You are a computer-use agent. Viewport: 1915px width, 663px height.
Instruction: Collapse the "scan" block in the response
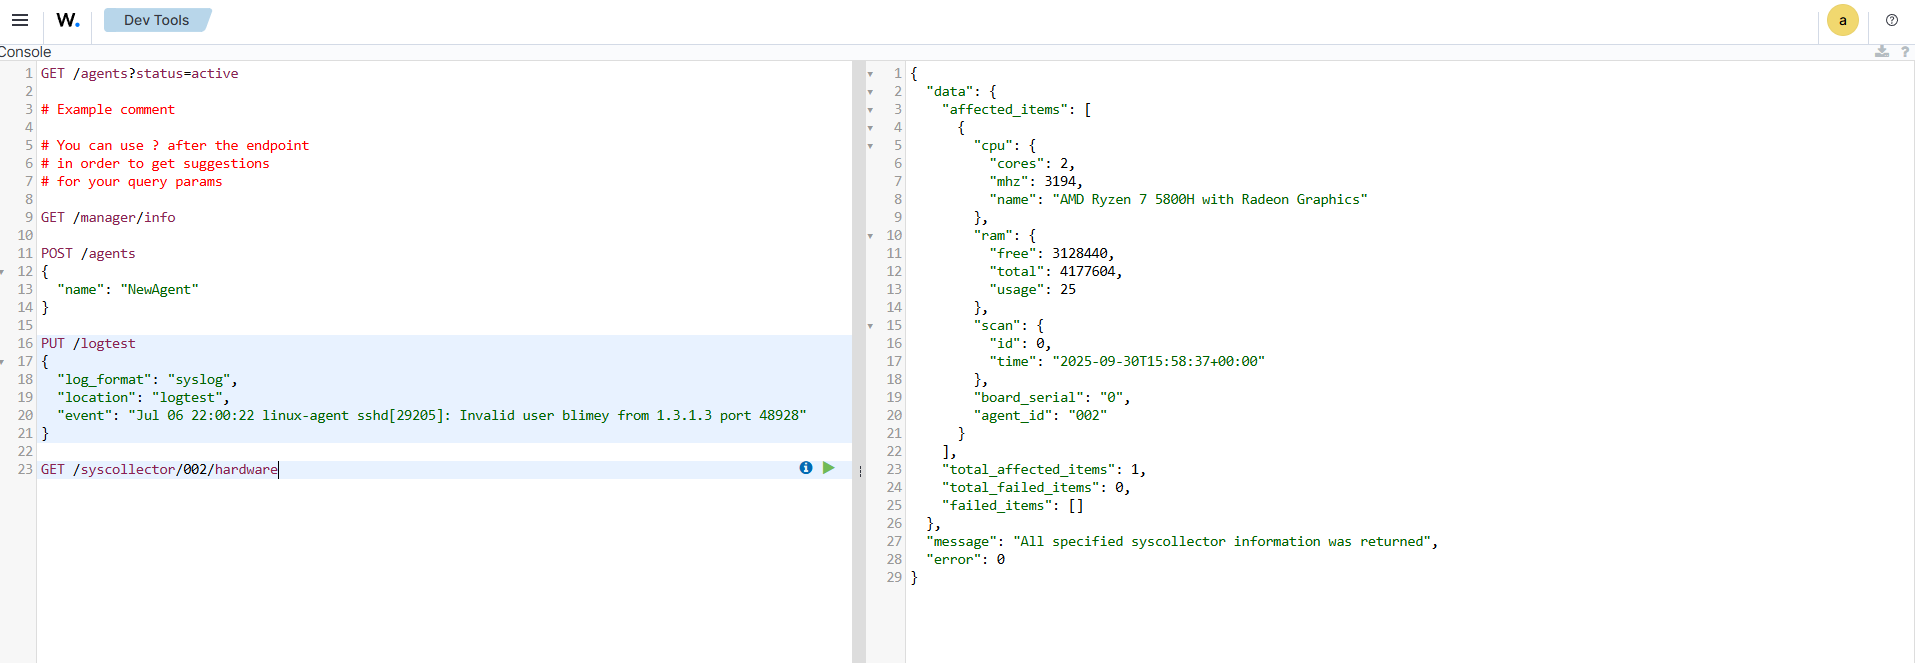[870, 326]
